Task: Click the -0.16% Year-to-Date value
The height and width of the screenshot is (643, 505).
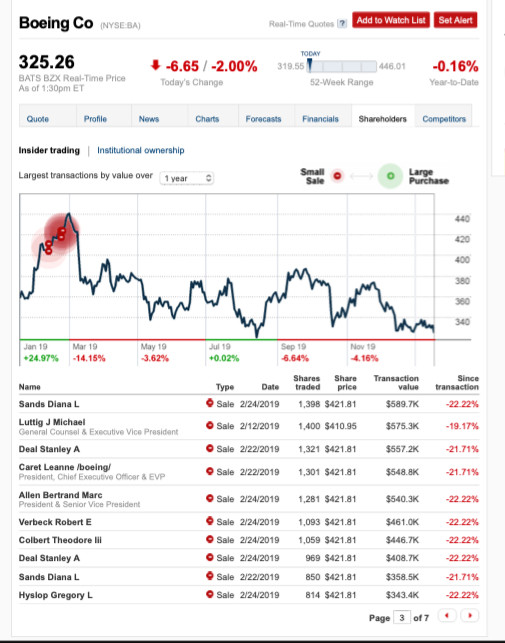Action: point(455,66)
